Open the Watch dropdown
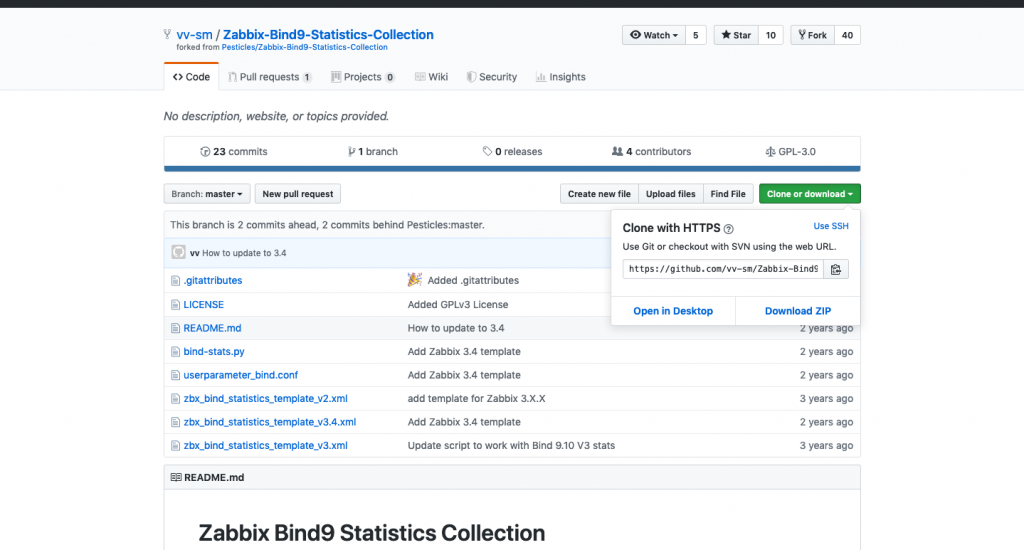This screenshot has width=1024, height=550. click(654, 35)
